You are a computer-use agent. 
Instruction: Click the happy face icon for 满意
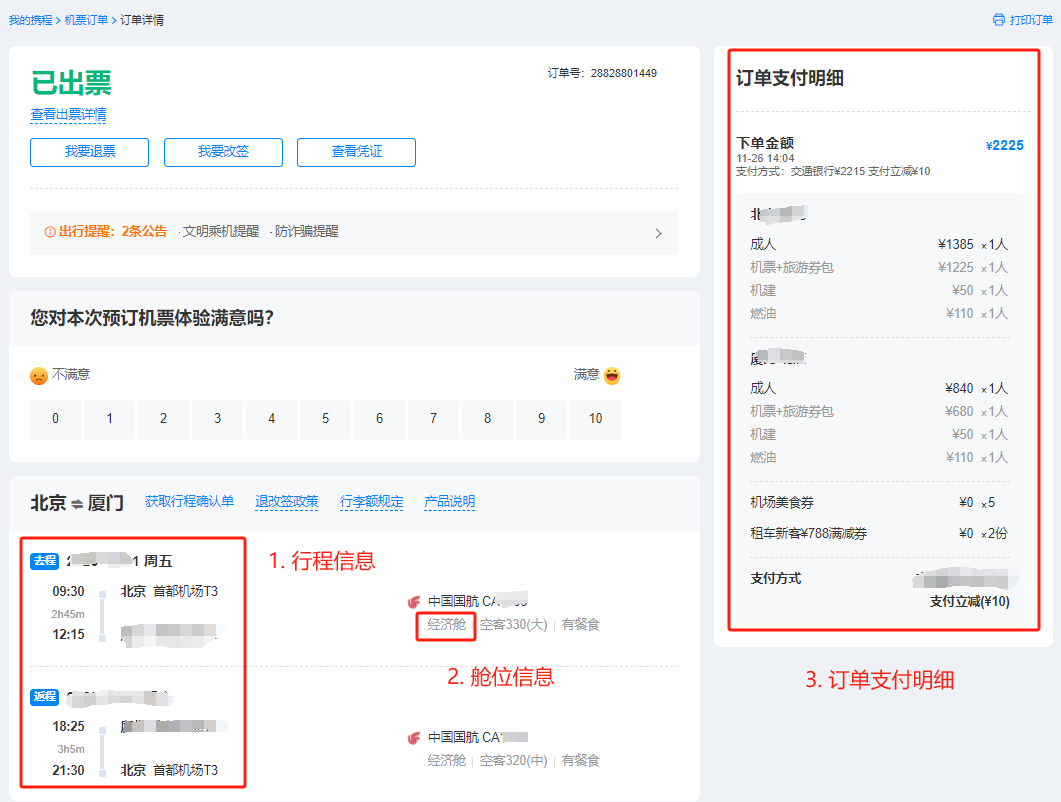pos(612,376)
